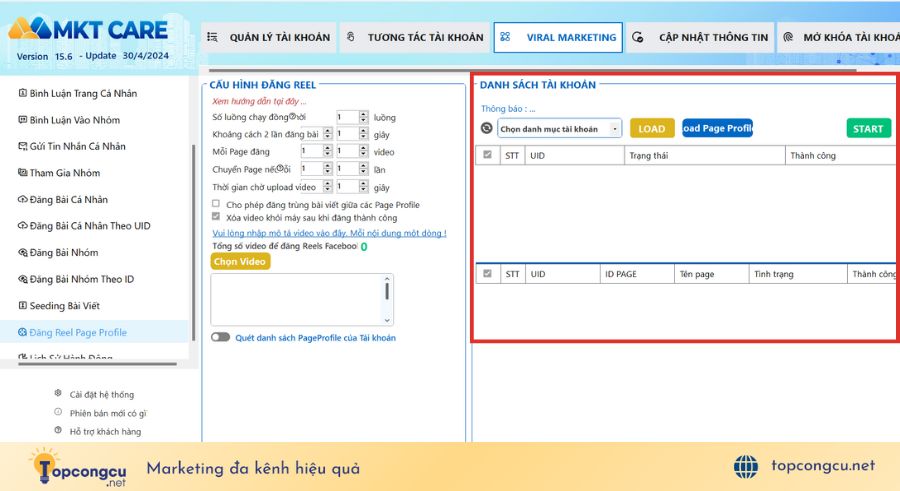Screen dimensions: 900x491
Task: Click the spinner arrows of the luồng value
Action: coord(364,117)
